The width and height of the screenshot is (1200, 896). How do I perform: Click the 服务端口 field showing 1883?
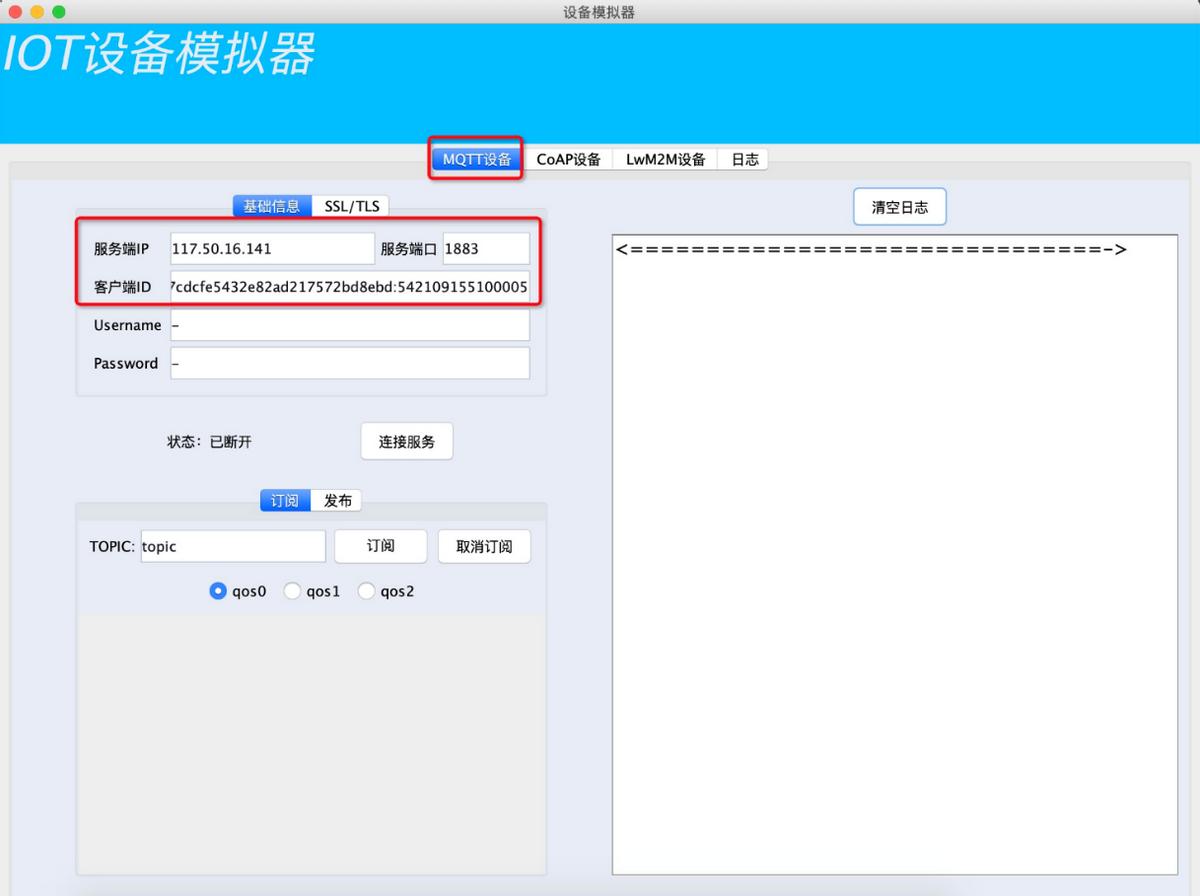tap(486, 248)
